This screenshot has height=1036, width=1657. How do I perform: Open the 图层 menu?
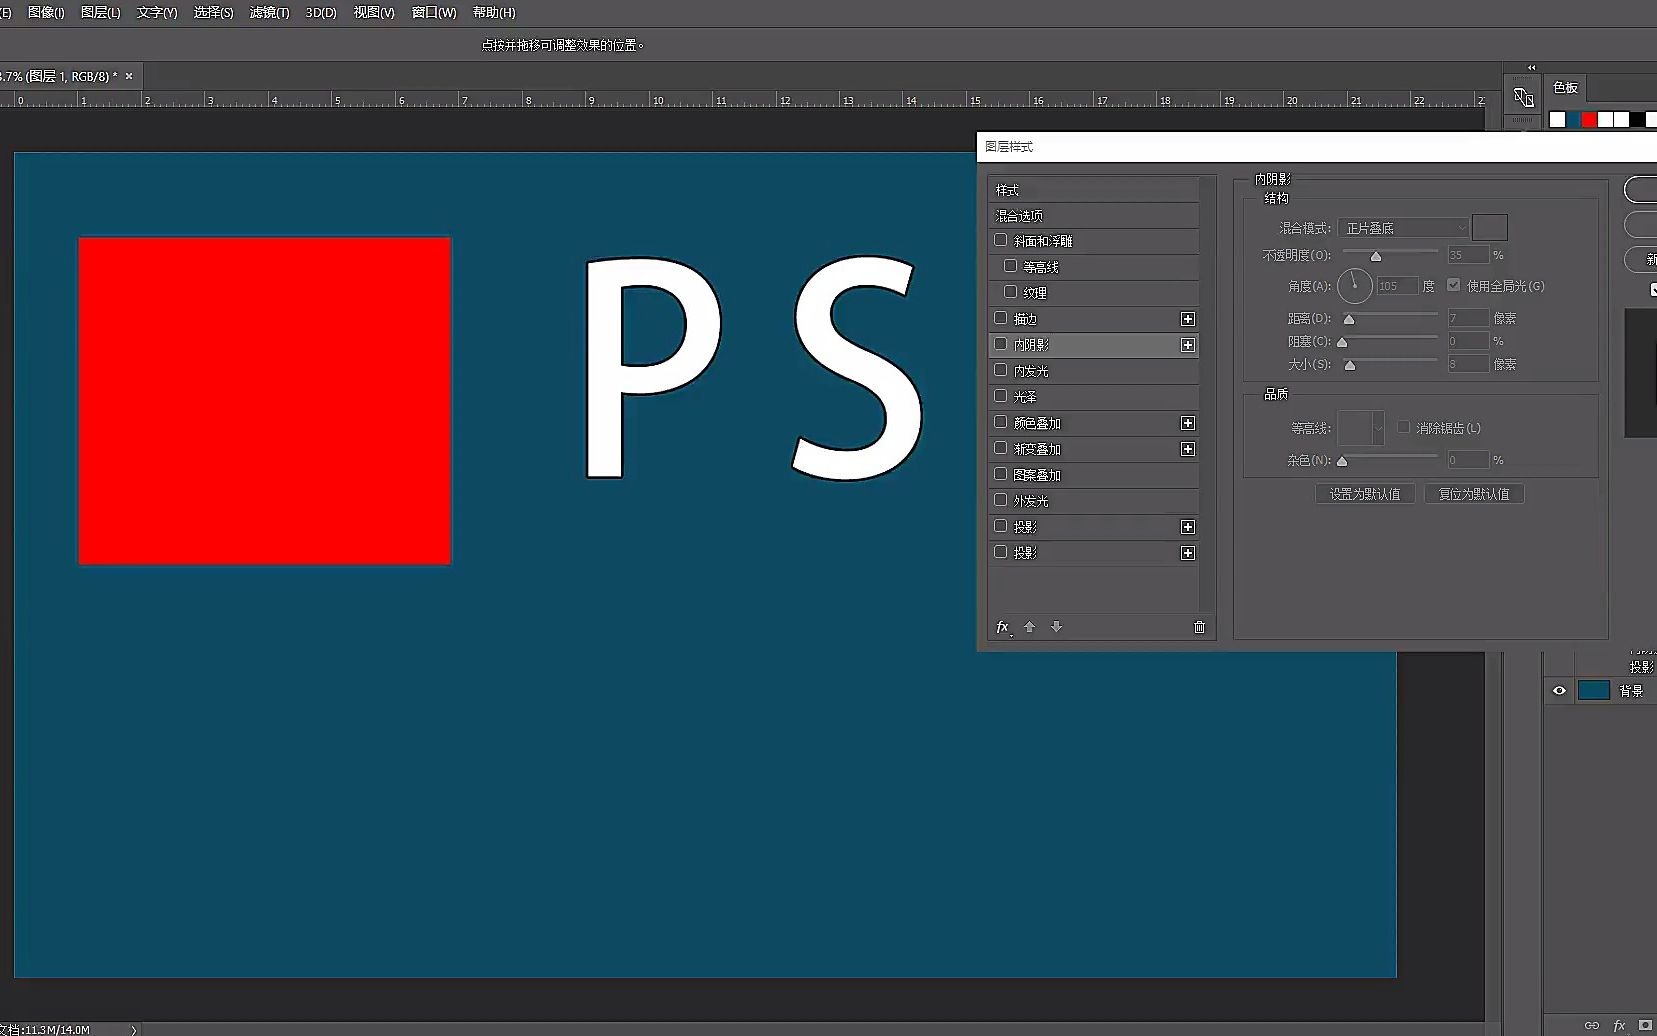pyautogui.click(x=100, y=12)
